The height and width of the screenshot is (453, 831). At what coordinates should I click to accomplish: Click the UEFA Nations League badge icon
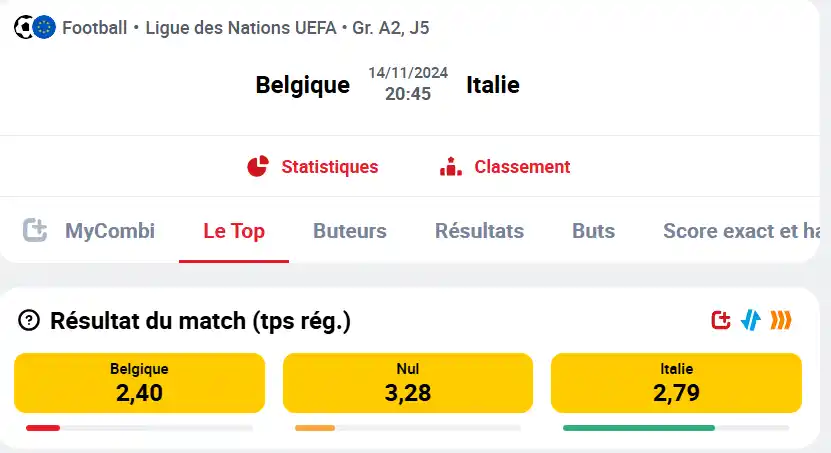[45, 28]
